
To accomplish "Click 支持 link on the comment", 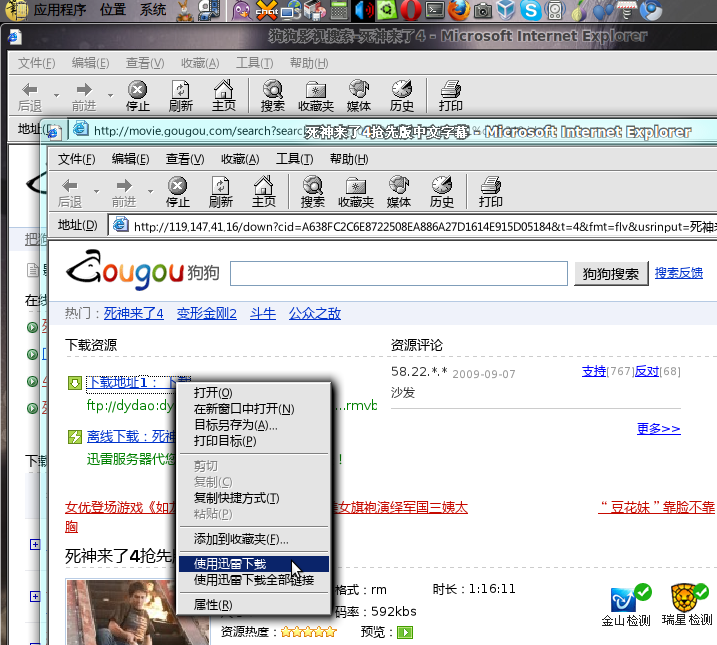I will [x=594, y=371].
